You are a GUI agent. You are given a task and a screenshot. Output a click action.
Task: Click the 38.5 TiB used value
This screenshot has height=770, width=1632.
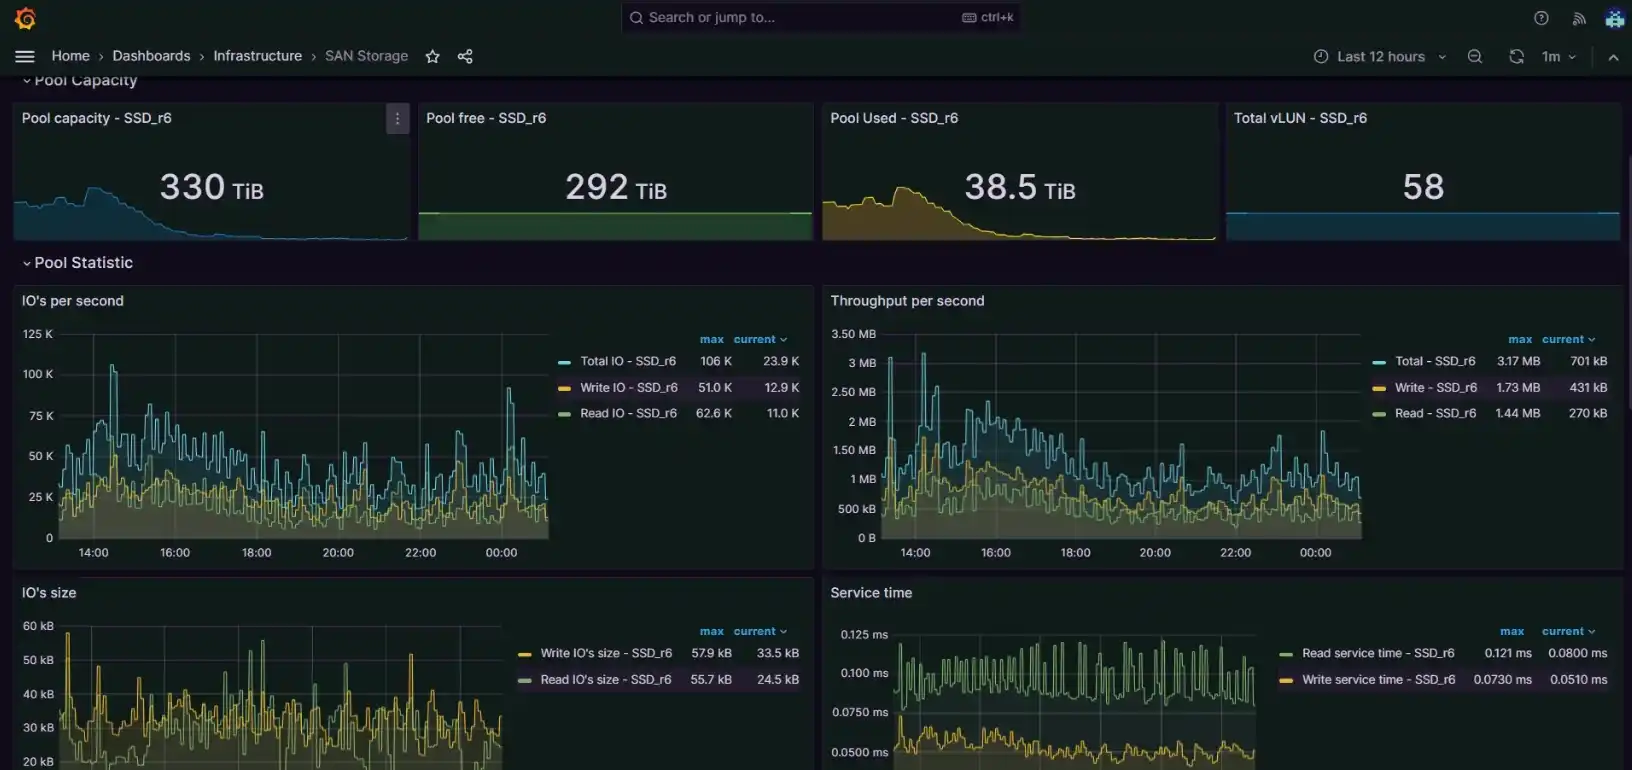coord(1019,187)
